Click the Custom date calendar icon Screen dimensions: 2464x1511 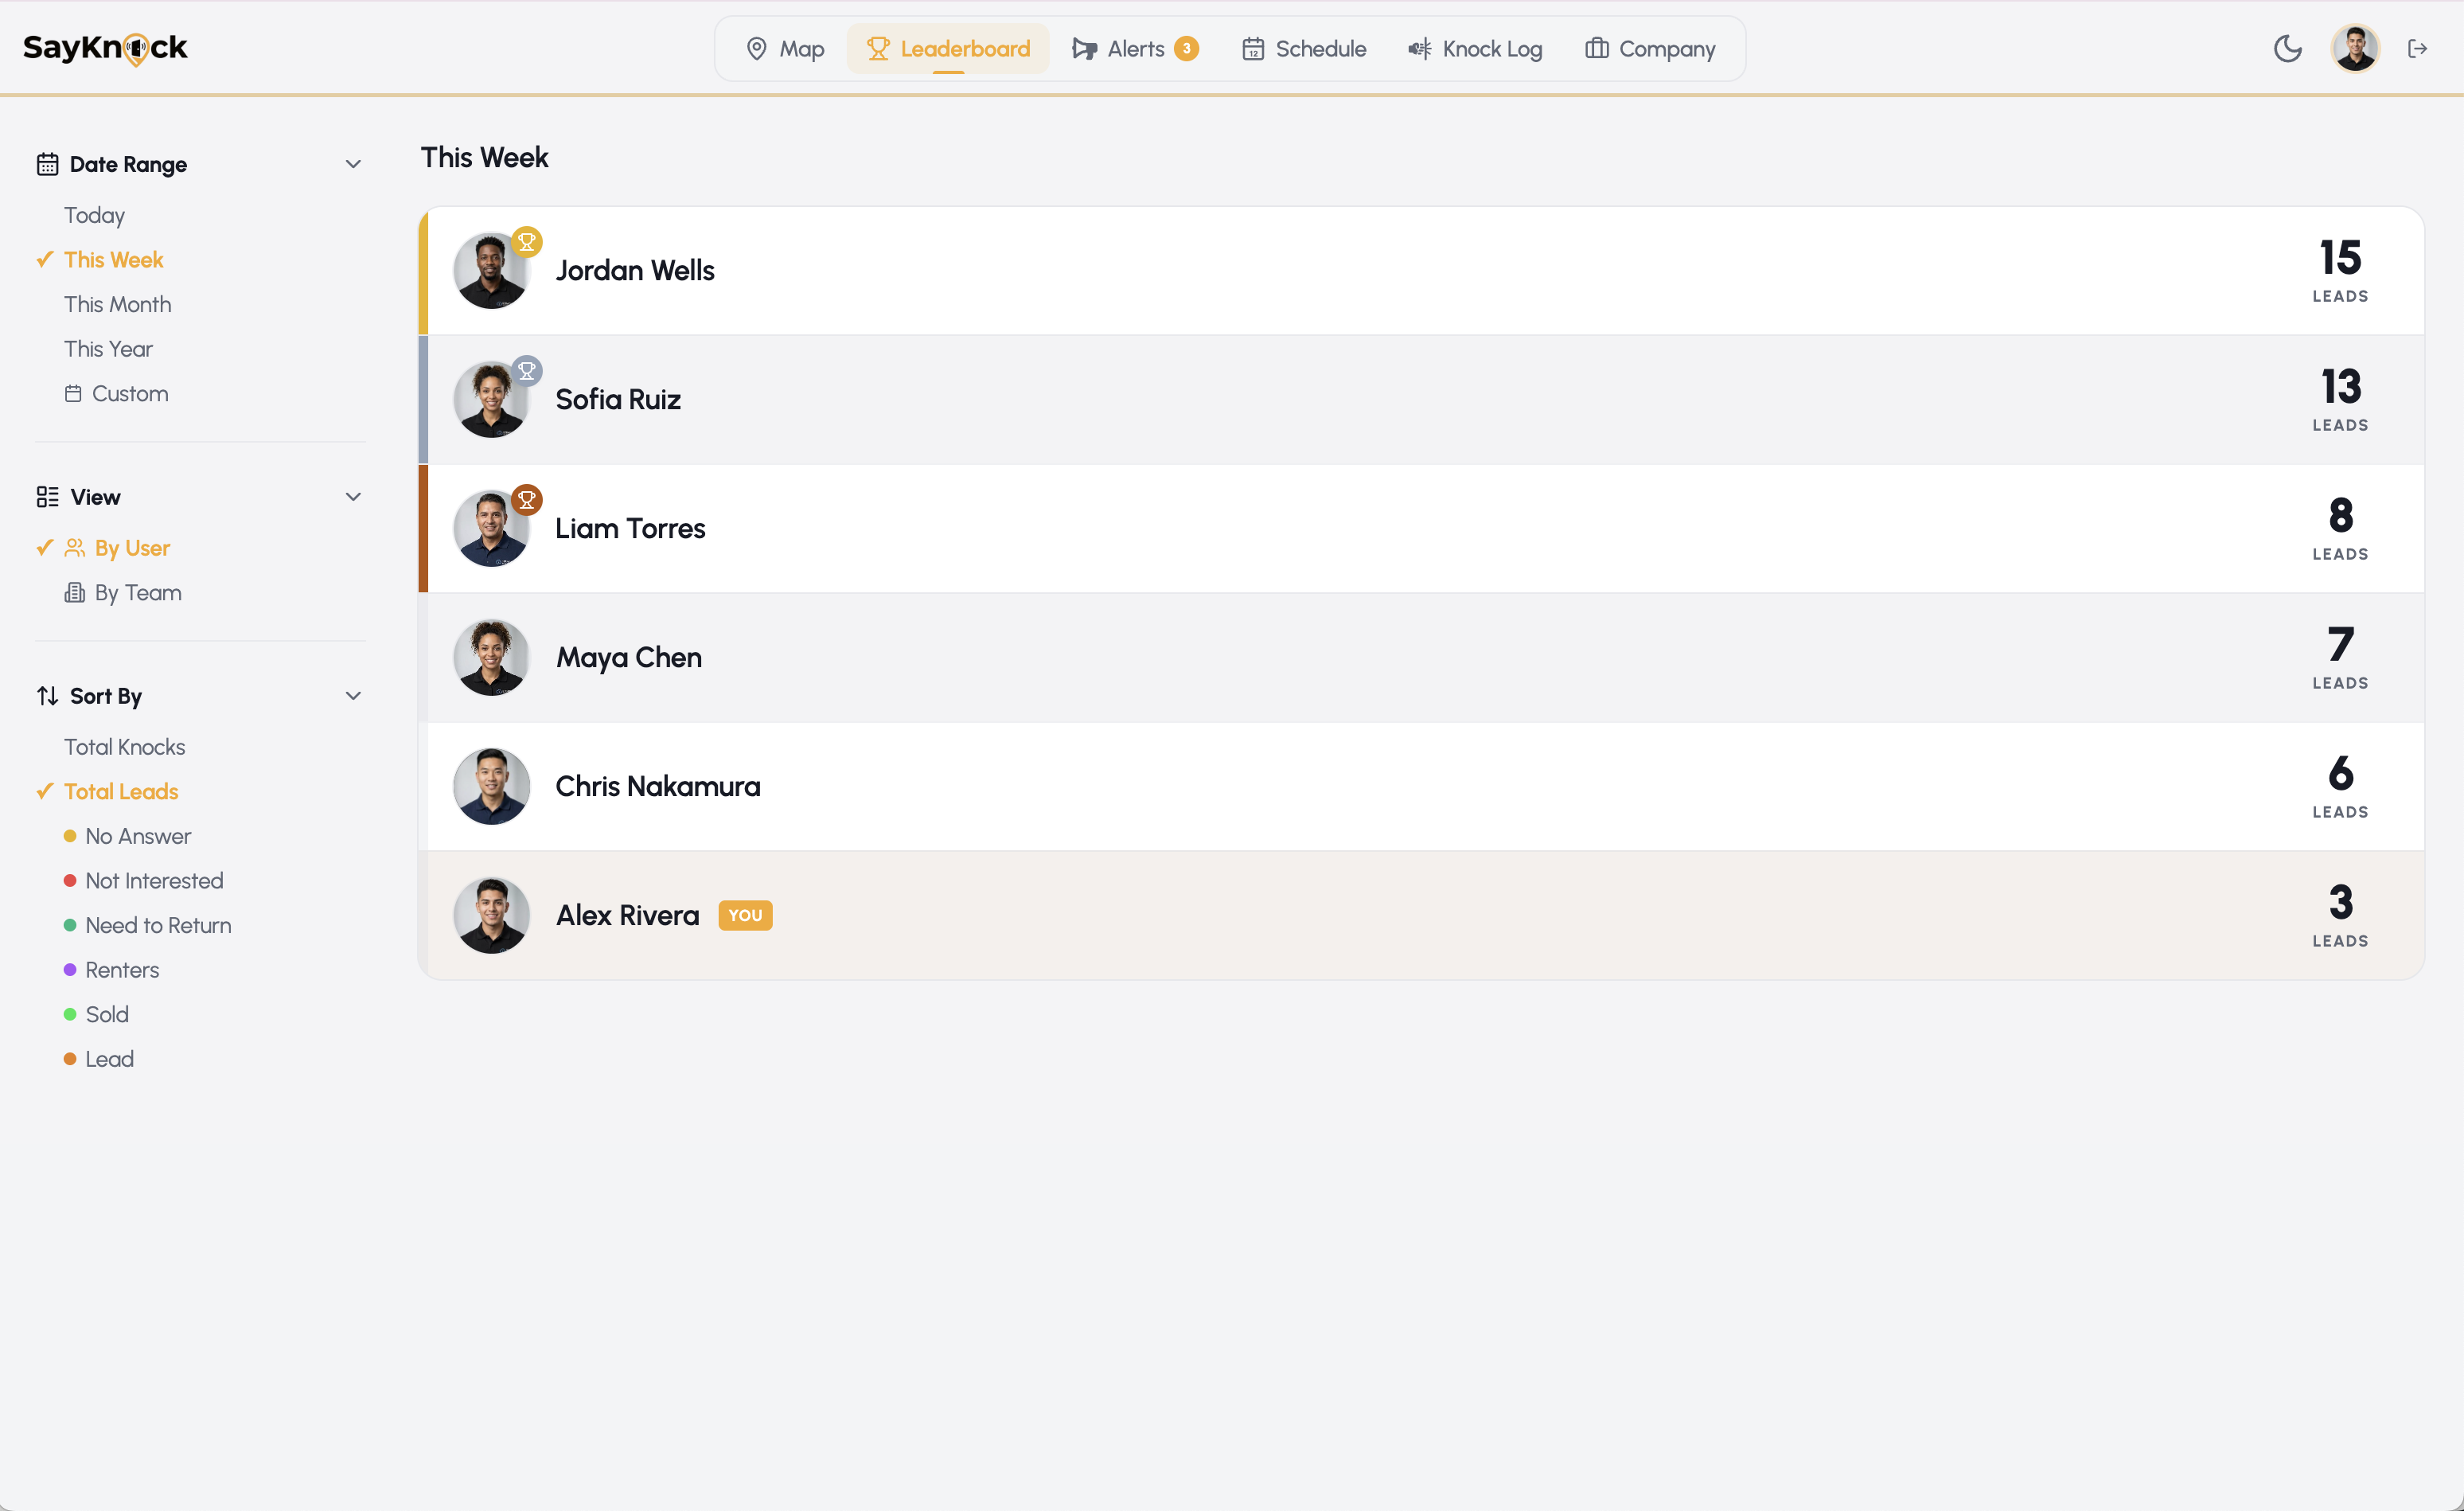(x=73, y=394)
